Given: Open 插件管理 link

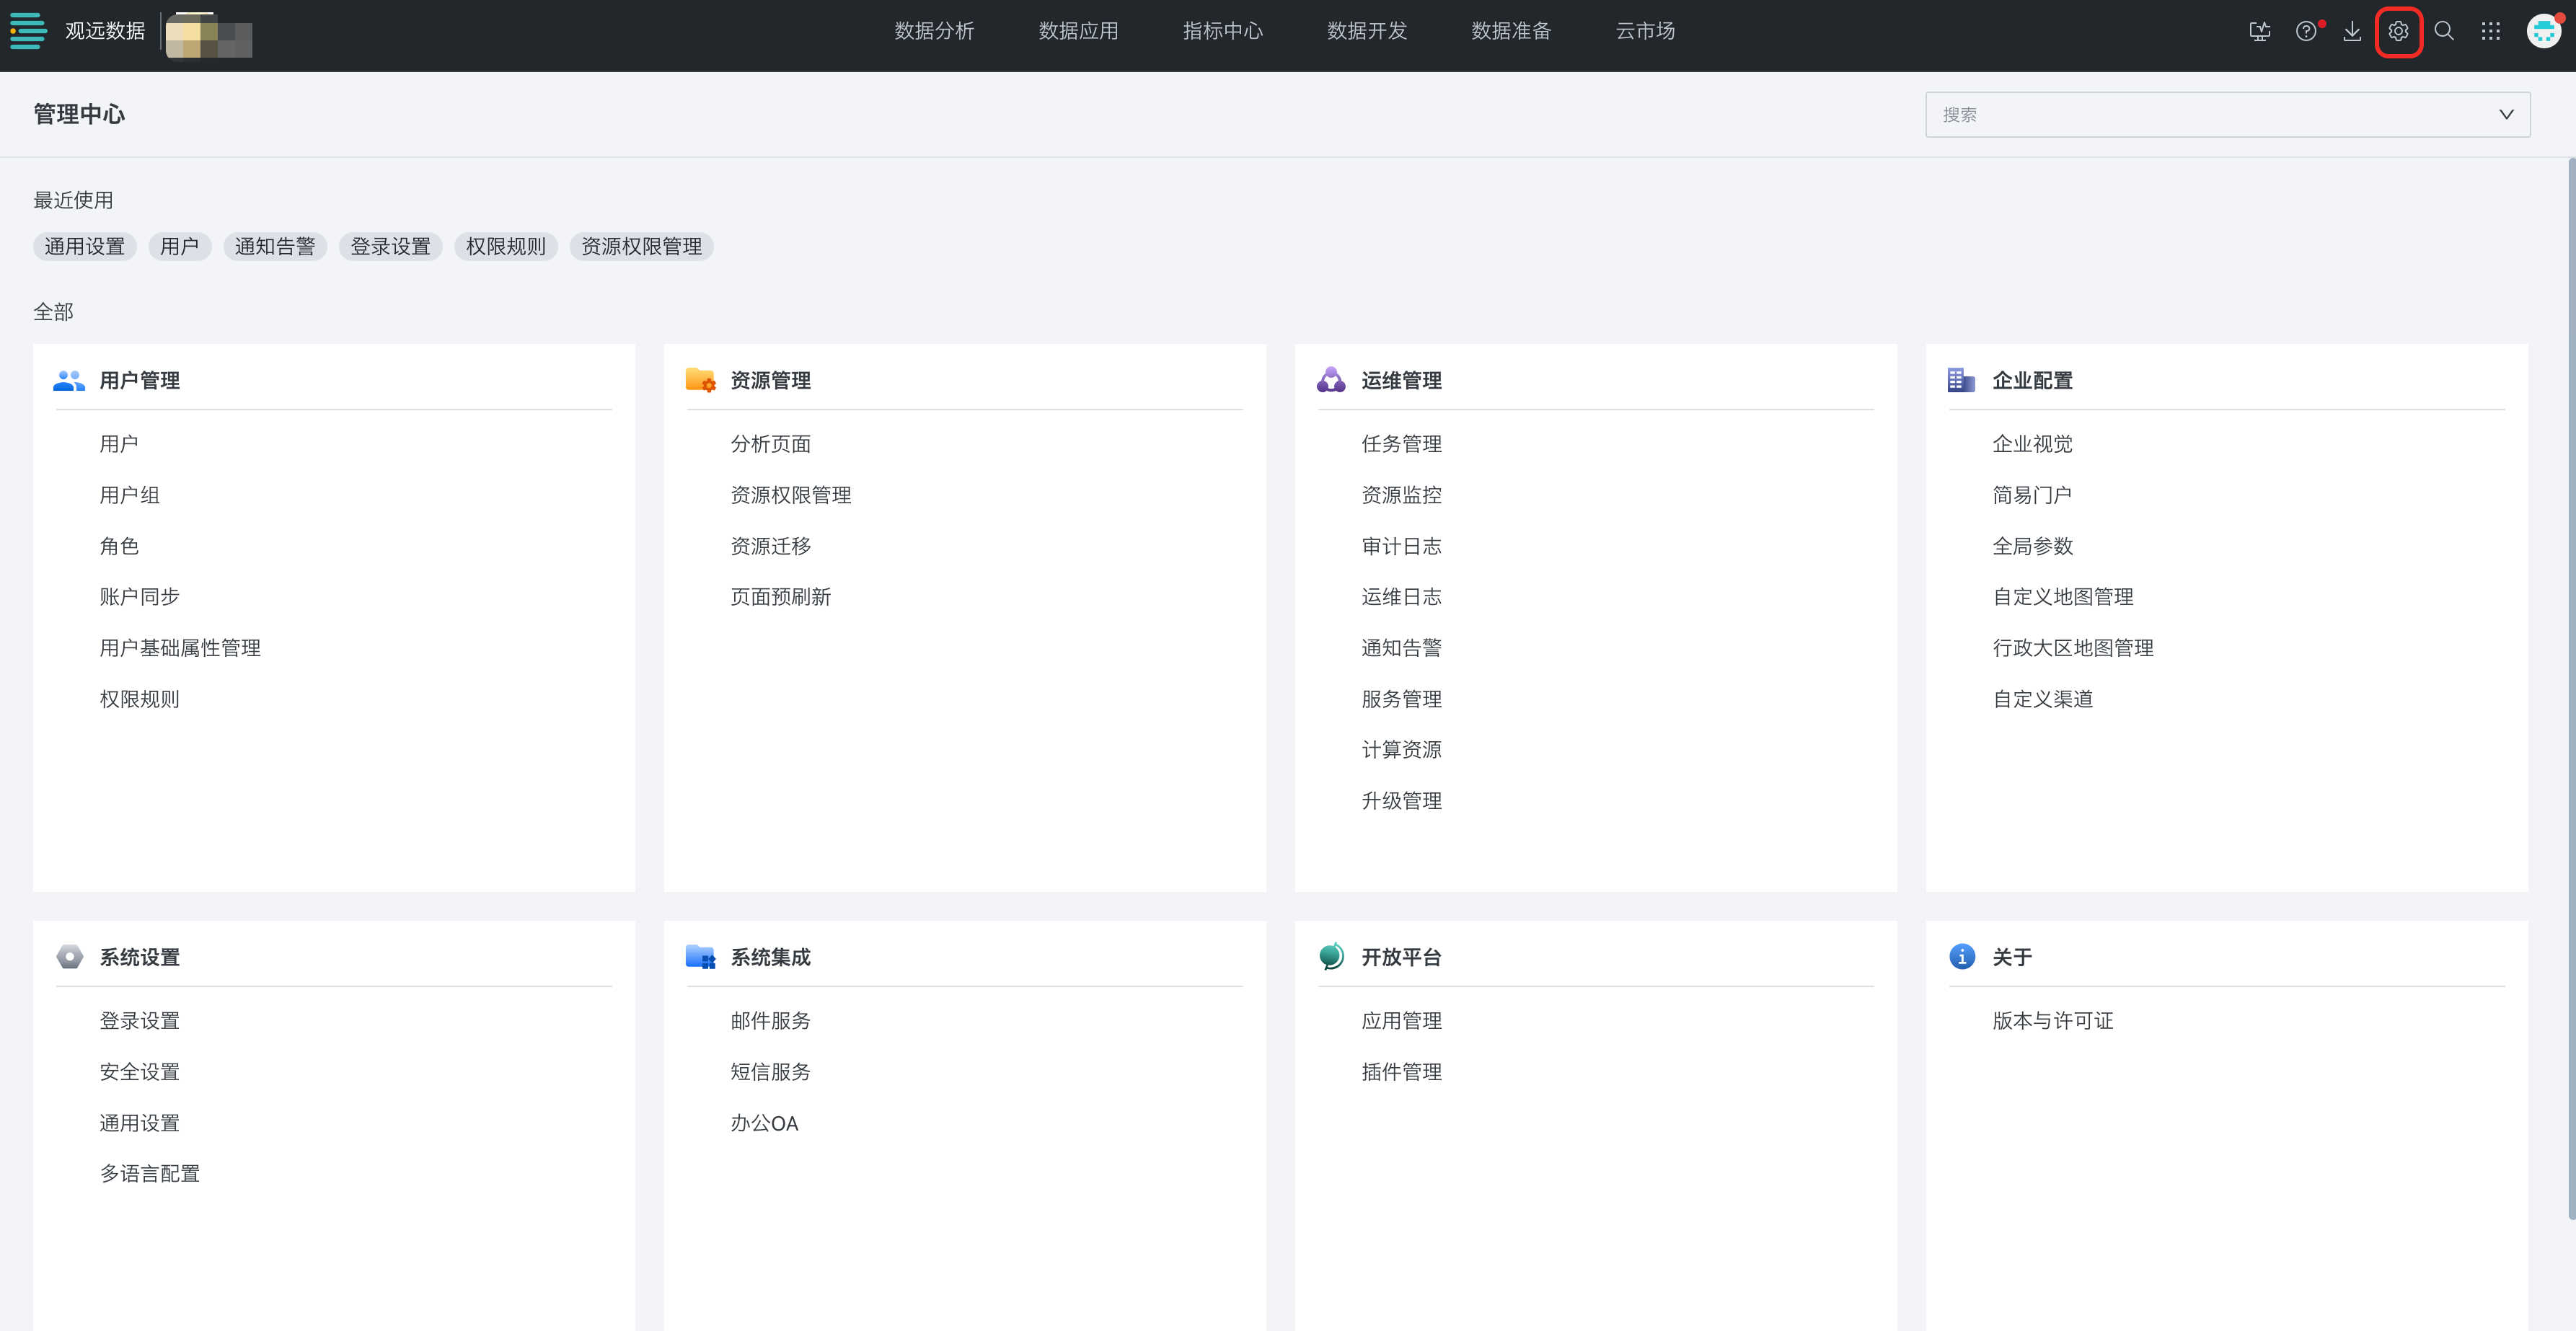Looking at the screenshot, I should 1401,1072.
